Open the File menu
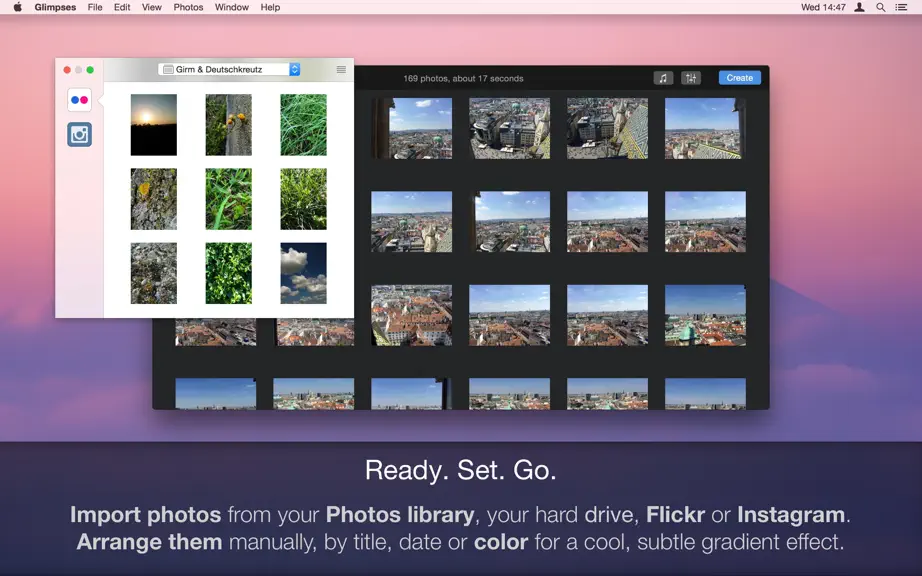922x576 pixels. (x=95, y=7)
